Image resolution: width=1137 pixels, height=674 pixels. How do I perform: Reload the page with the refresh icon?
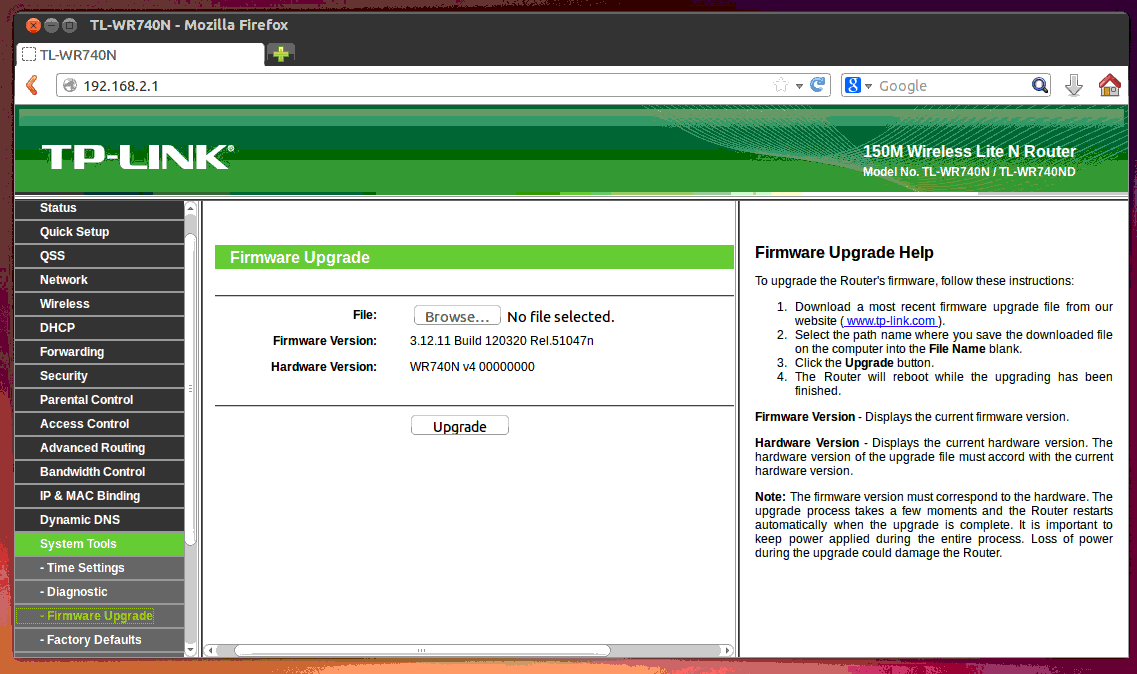coord(816,85)
